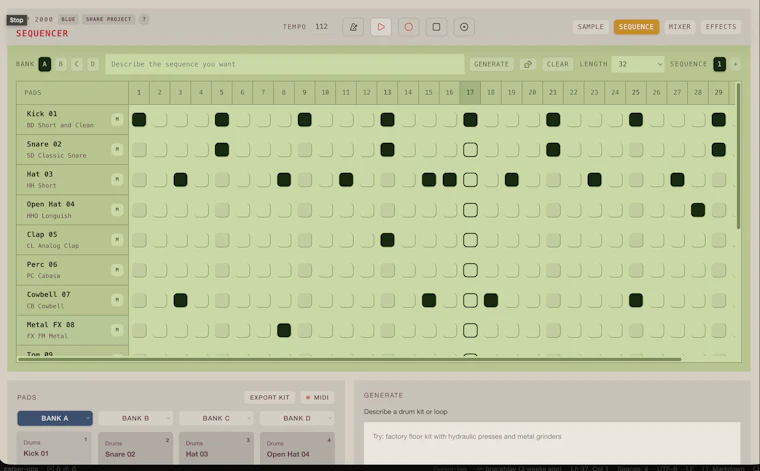The width and height of the screenshot is (760, 471).
Task: Mute the Clap 05 track
Action: click(x=117, y=239)
